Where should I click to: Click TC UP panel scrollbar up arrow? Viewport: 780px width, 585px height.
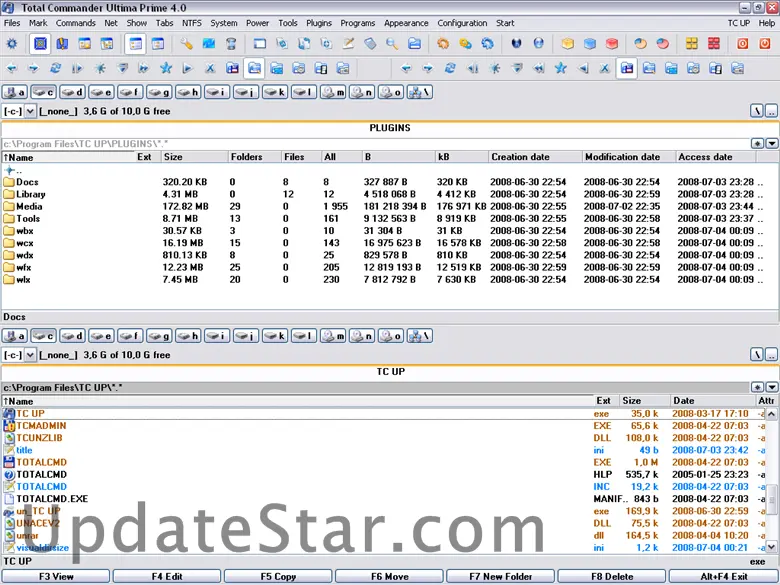[x=772, y=414]
